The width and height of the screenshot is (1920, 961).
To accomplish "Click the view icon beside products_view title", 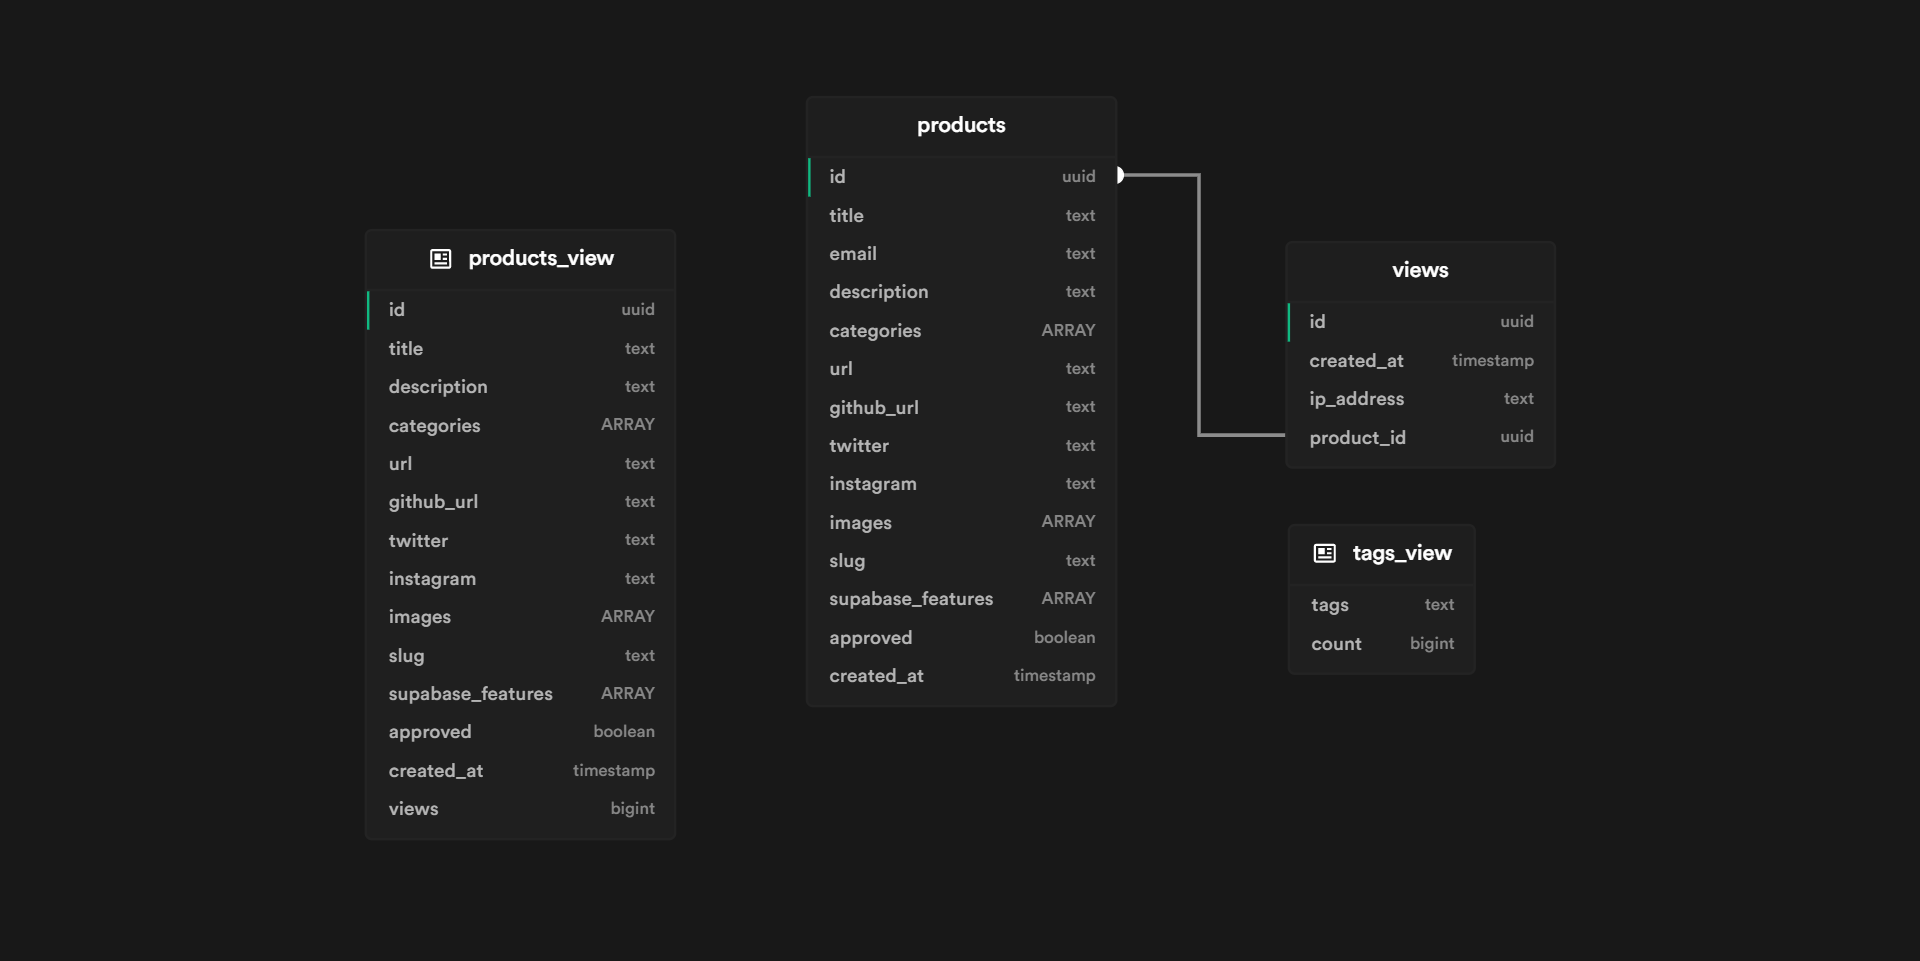I will [440, 259].
